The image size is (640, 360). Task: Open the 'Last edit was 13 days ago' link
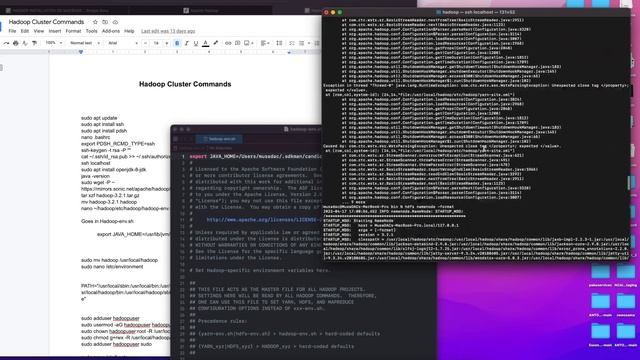coord(168,31)
